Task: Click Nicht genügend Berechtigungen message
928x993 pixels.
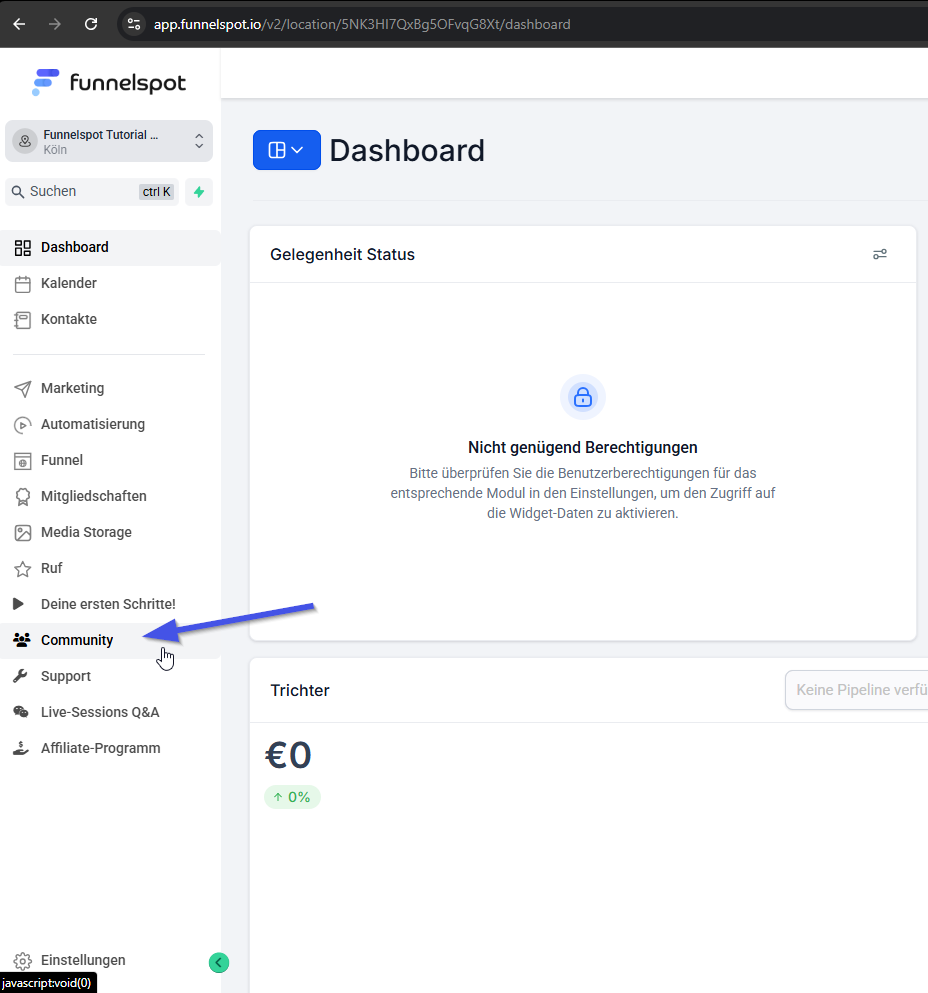Action: click(583, 447)
